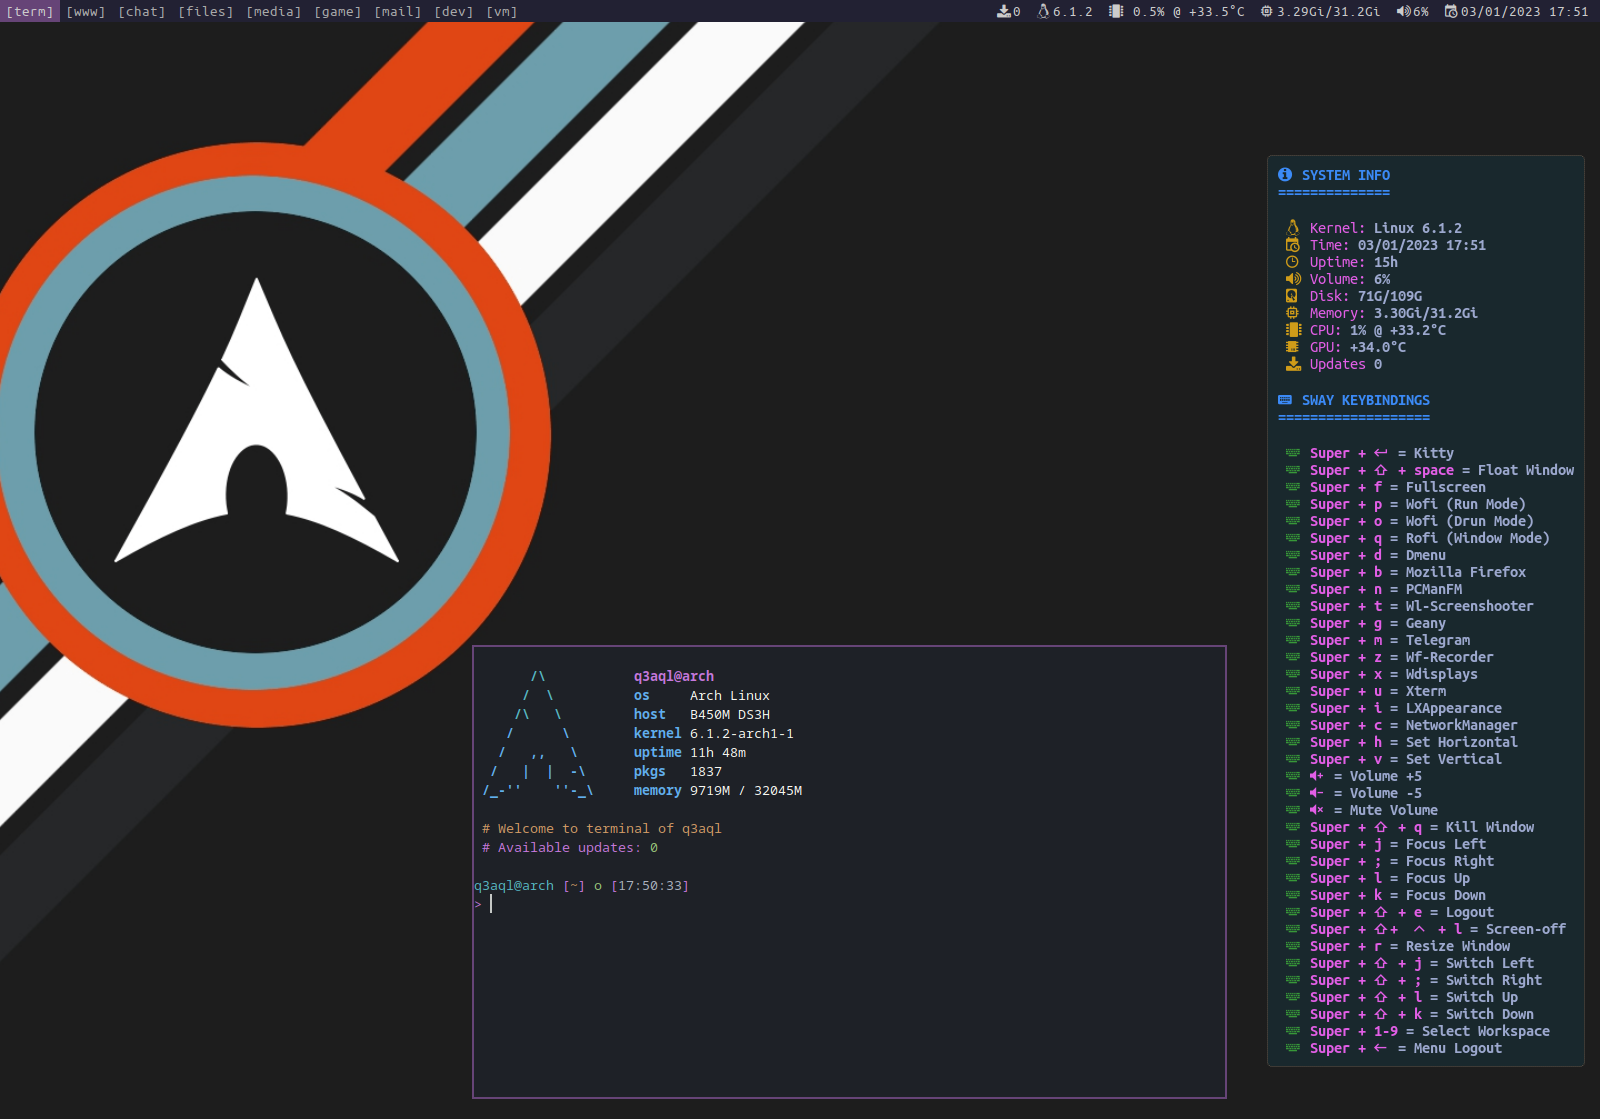Image resolution: width=1600 pixels, height=1119 pixels.
Task: Click the 3.29Gi/31.2Gi memory readout in top bar
Action: [1328, 12]
